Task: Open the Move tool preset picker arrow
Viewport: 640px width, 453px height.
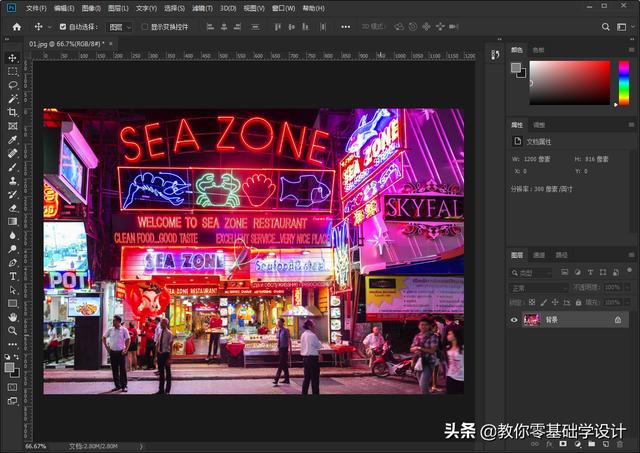Action: click(x=49, y=27)
